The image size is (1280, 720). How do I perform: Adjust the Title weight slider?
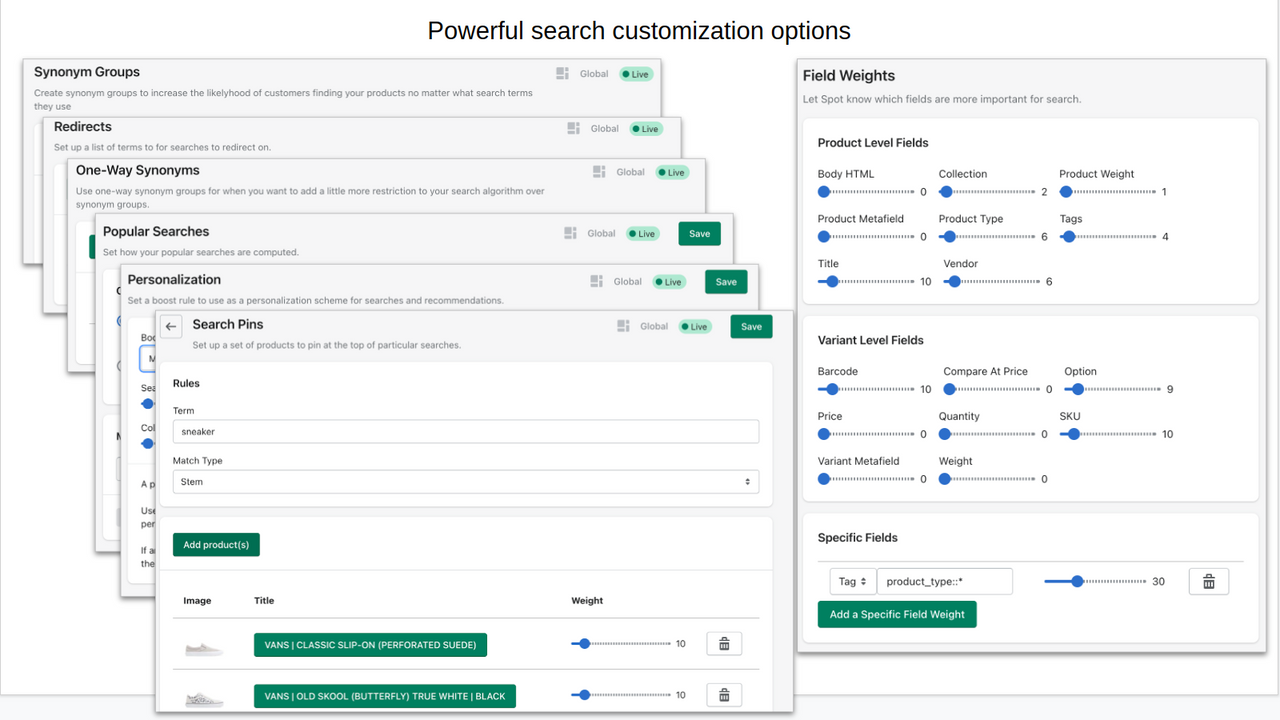pyautogui.click(x=866, y=282)
